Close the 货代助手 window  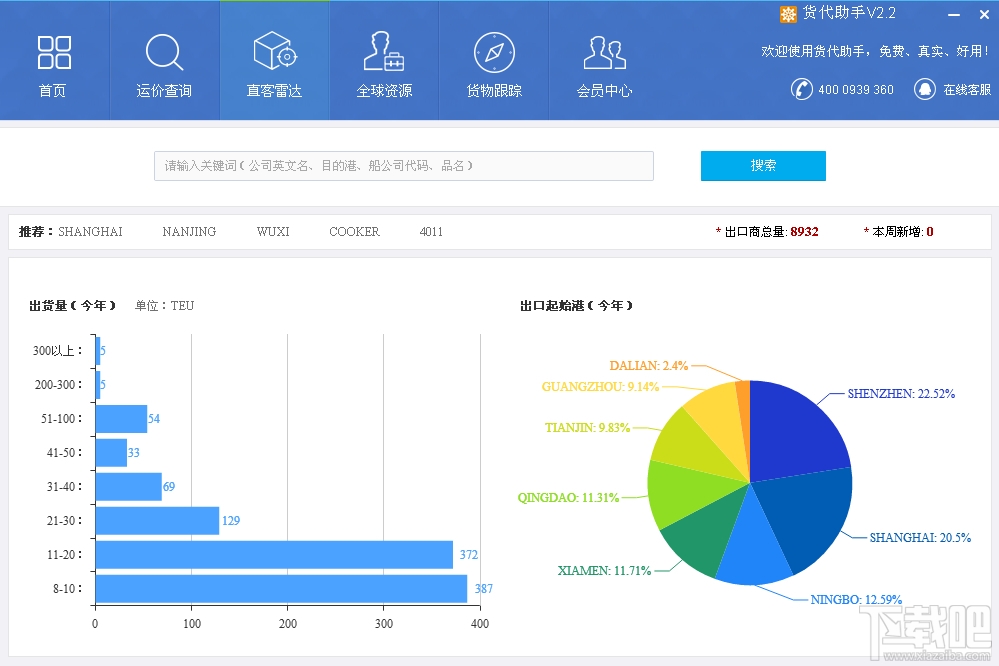pos(984,15)
